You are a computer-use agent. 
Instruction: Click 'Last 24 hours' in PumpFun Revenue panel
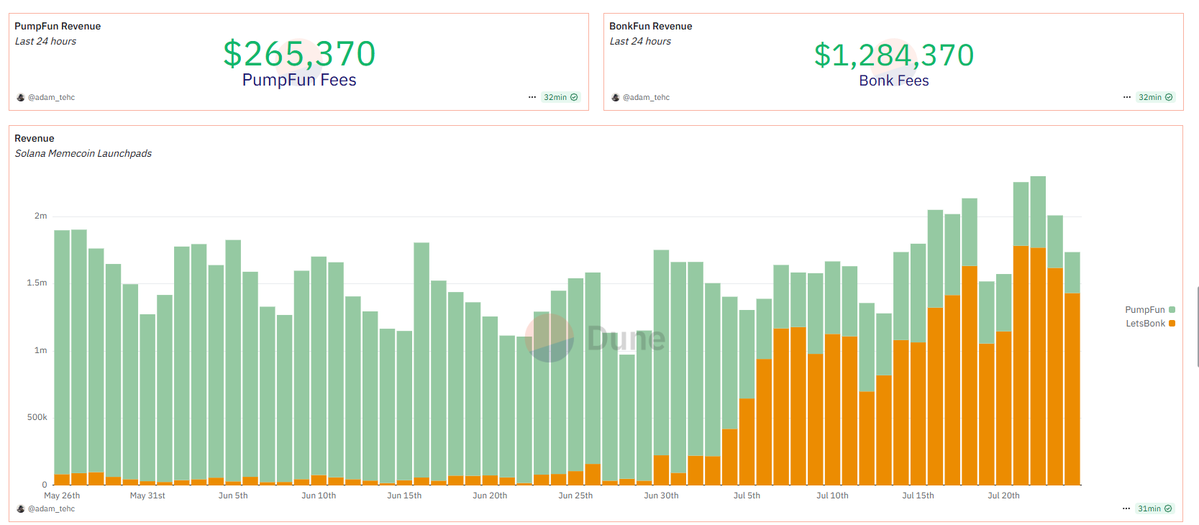point(45,41)
